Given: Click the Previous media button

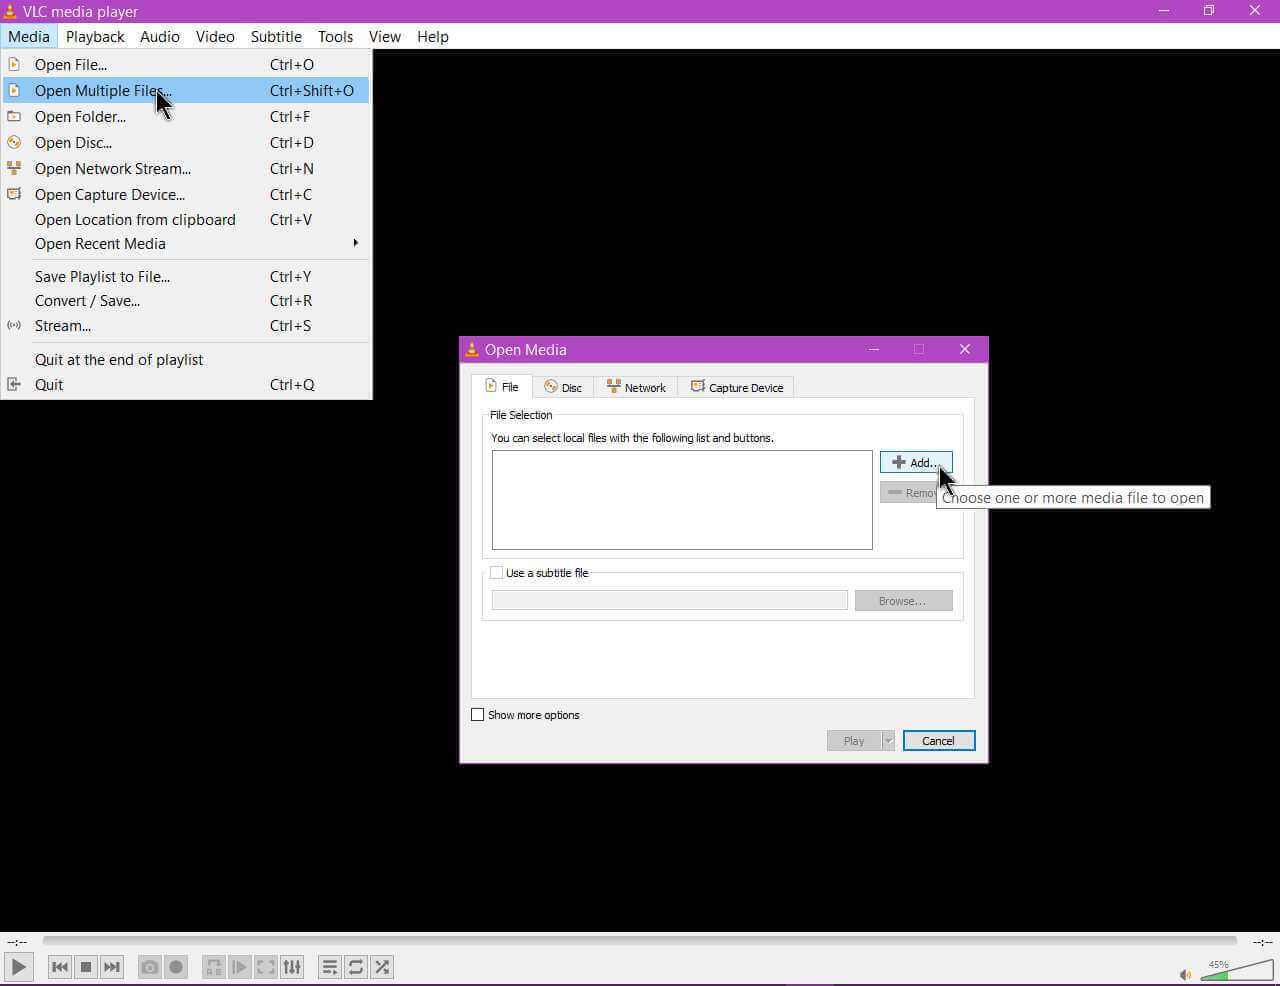Looking at the screenshot, I should click(60, 967).
